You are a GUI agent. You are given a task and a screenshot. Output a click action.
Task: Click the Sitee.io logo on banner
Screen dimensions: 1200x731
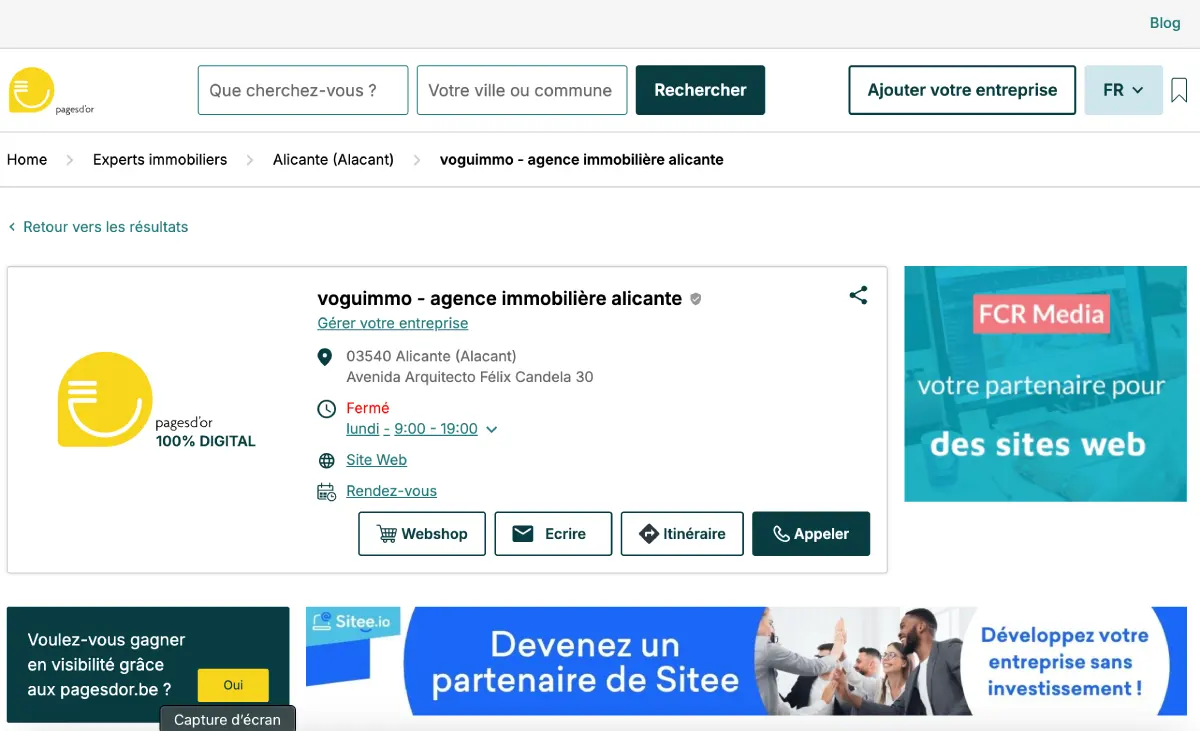pos(353,622)
